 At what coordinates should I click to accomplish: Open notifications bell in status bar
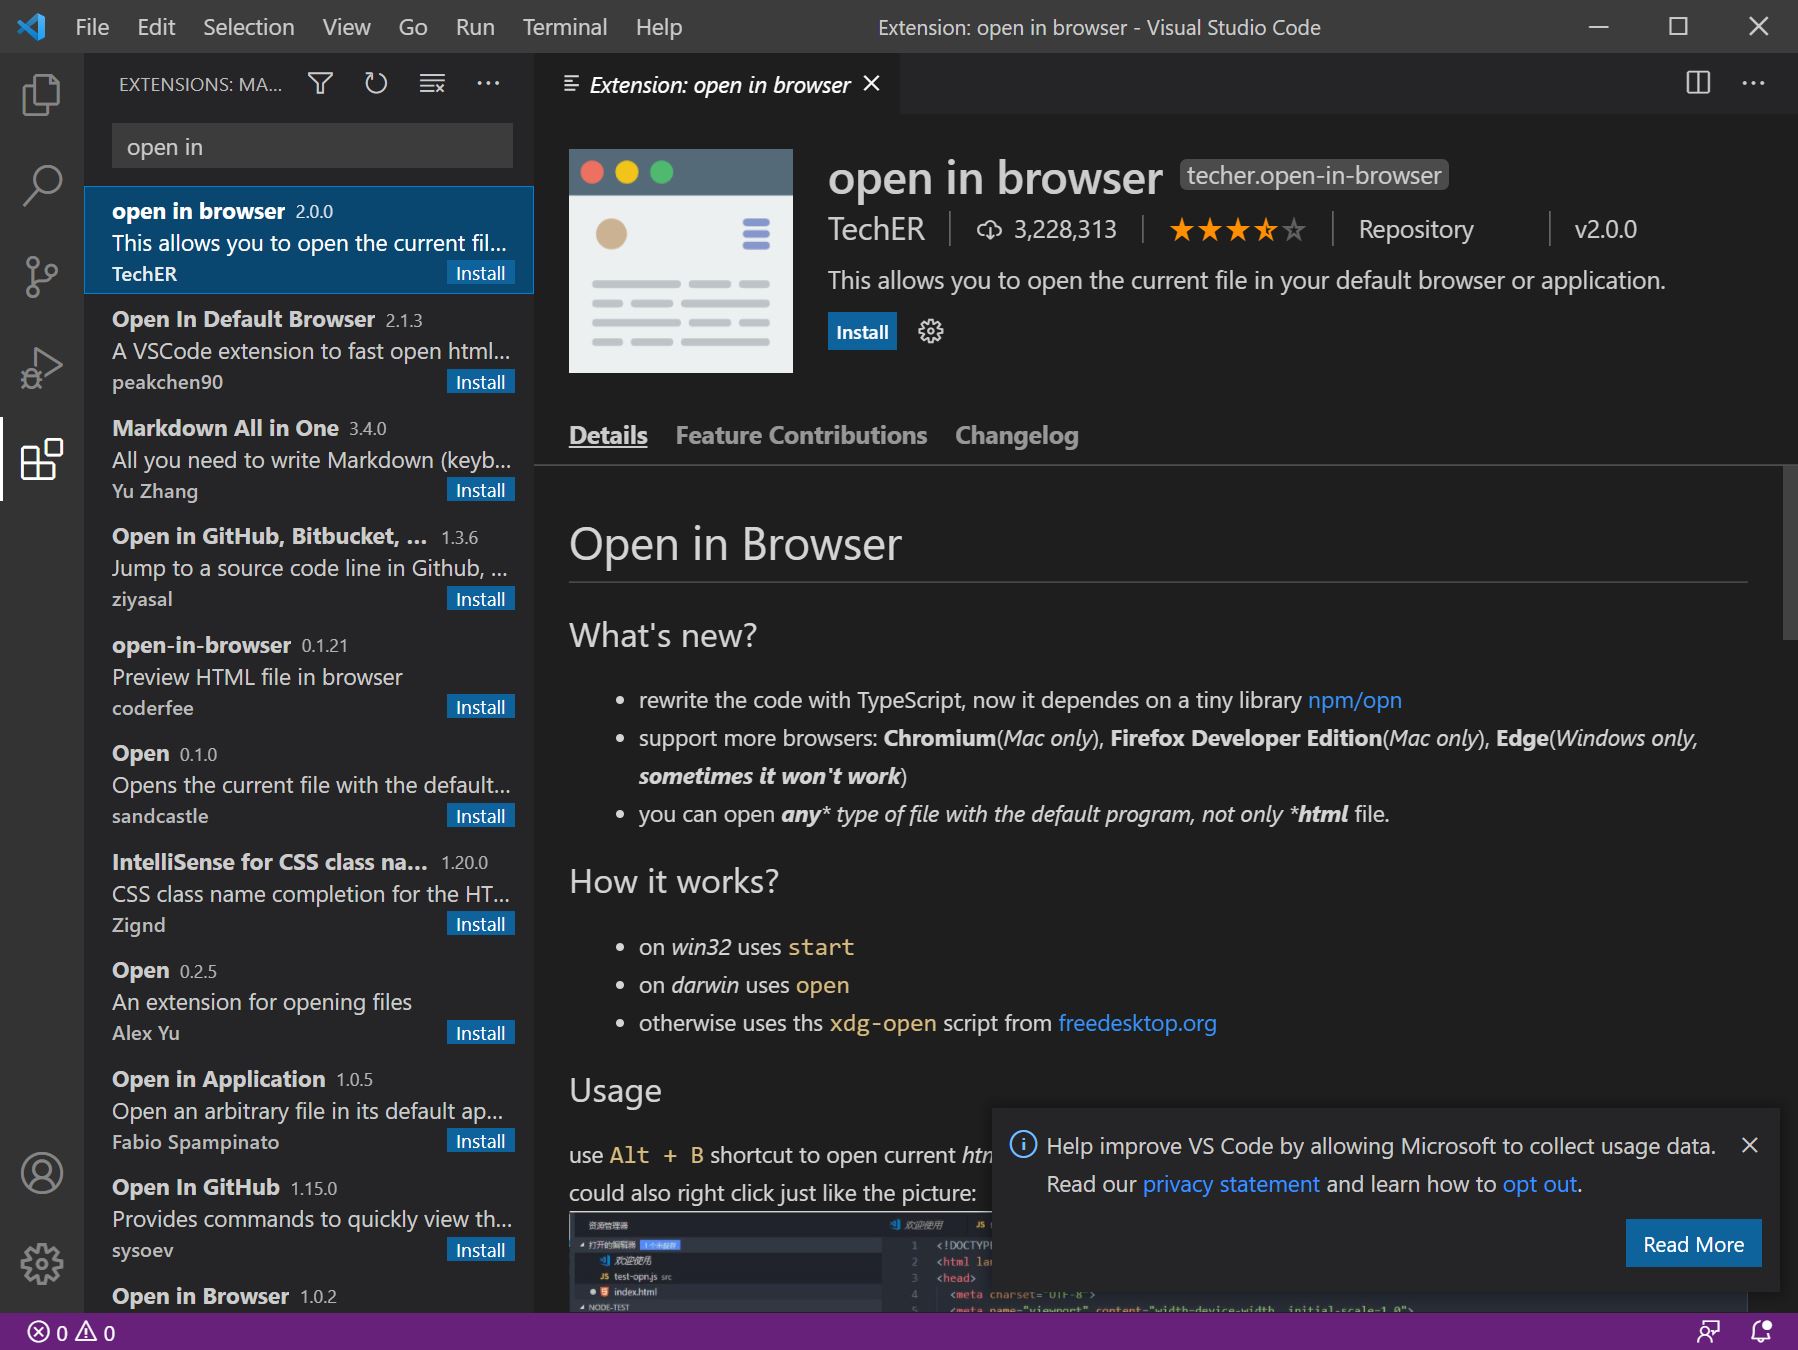pos(1761,1332)
